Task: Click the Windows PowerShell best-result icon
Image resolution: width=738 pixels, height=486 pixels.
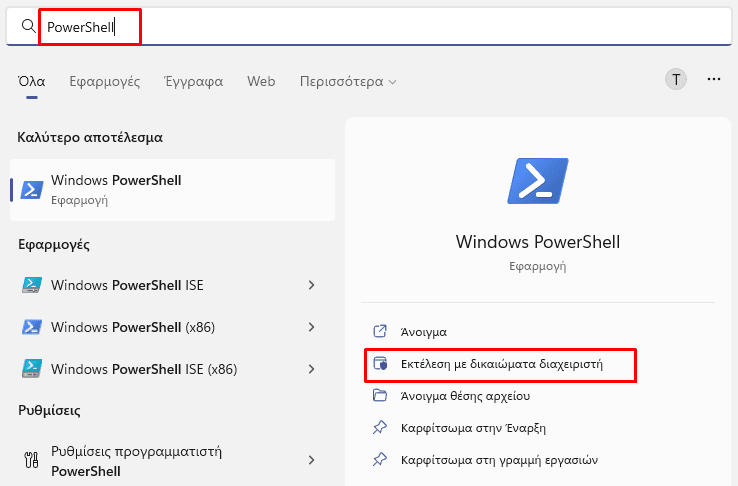Action: [32, 190]
